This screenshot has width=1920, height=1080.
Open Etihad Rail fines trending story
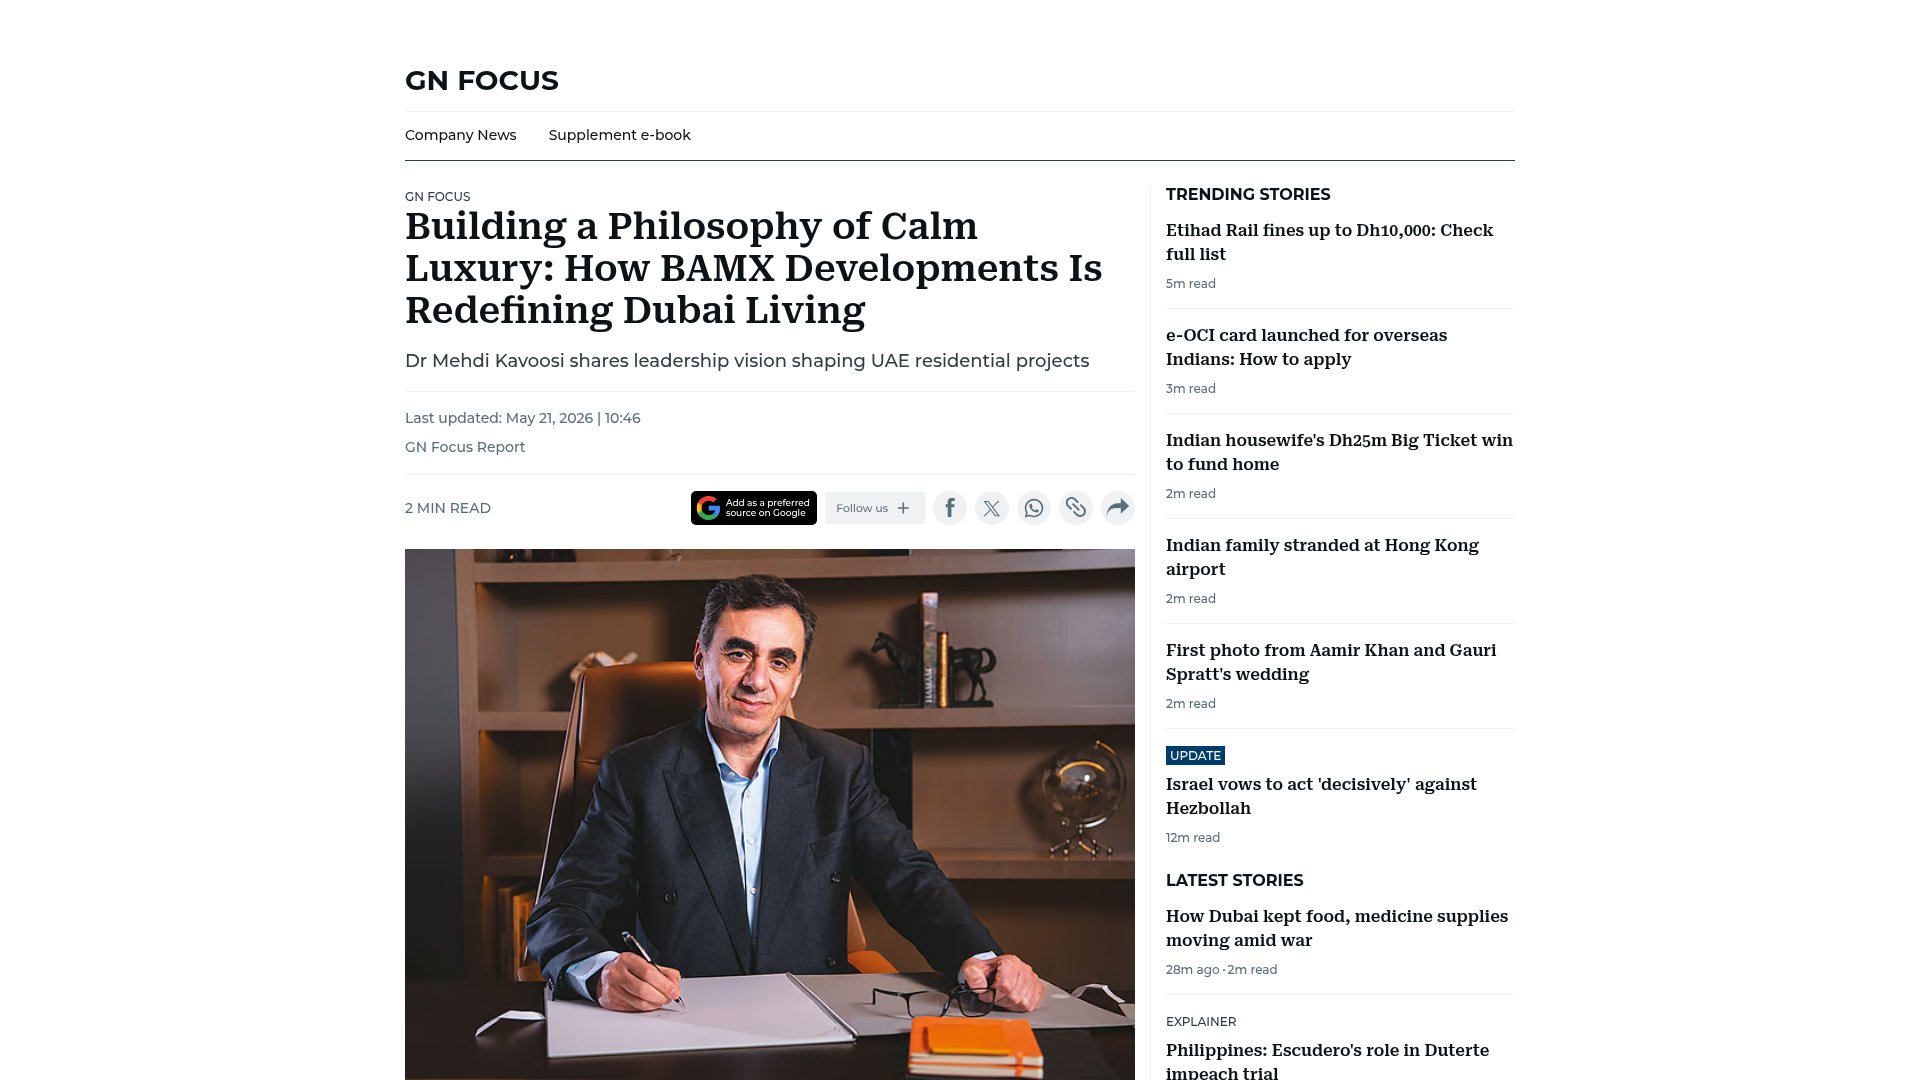coord(1329,242)
